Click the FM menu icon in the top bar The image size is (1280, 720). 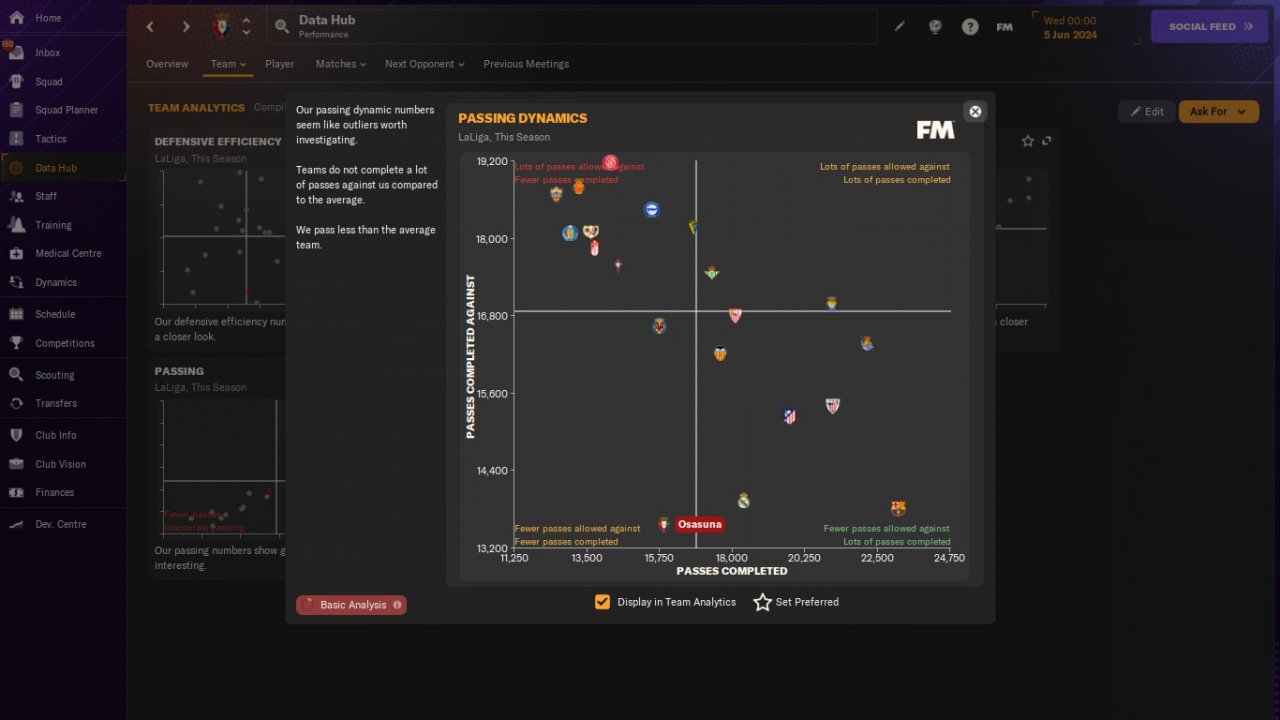pos(1005,27)
